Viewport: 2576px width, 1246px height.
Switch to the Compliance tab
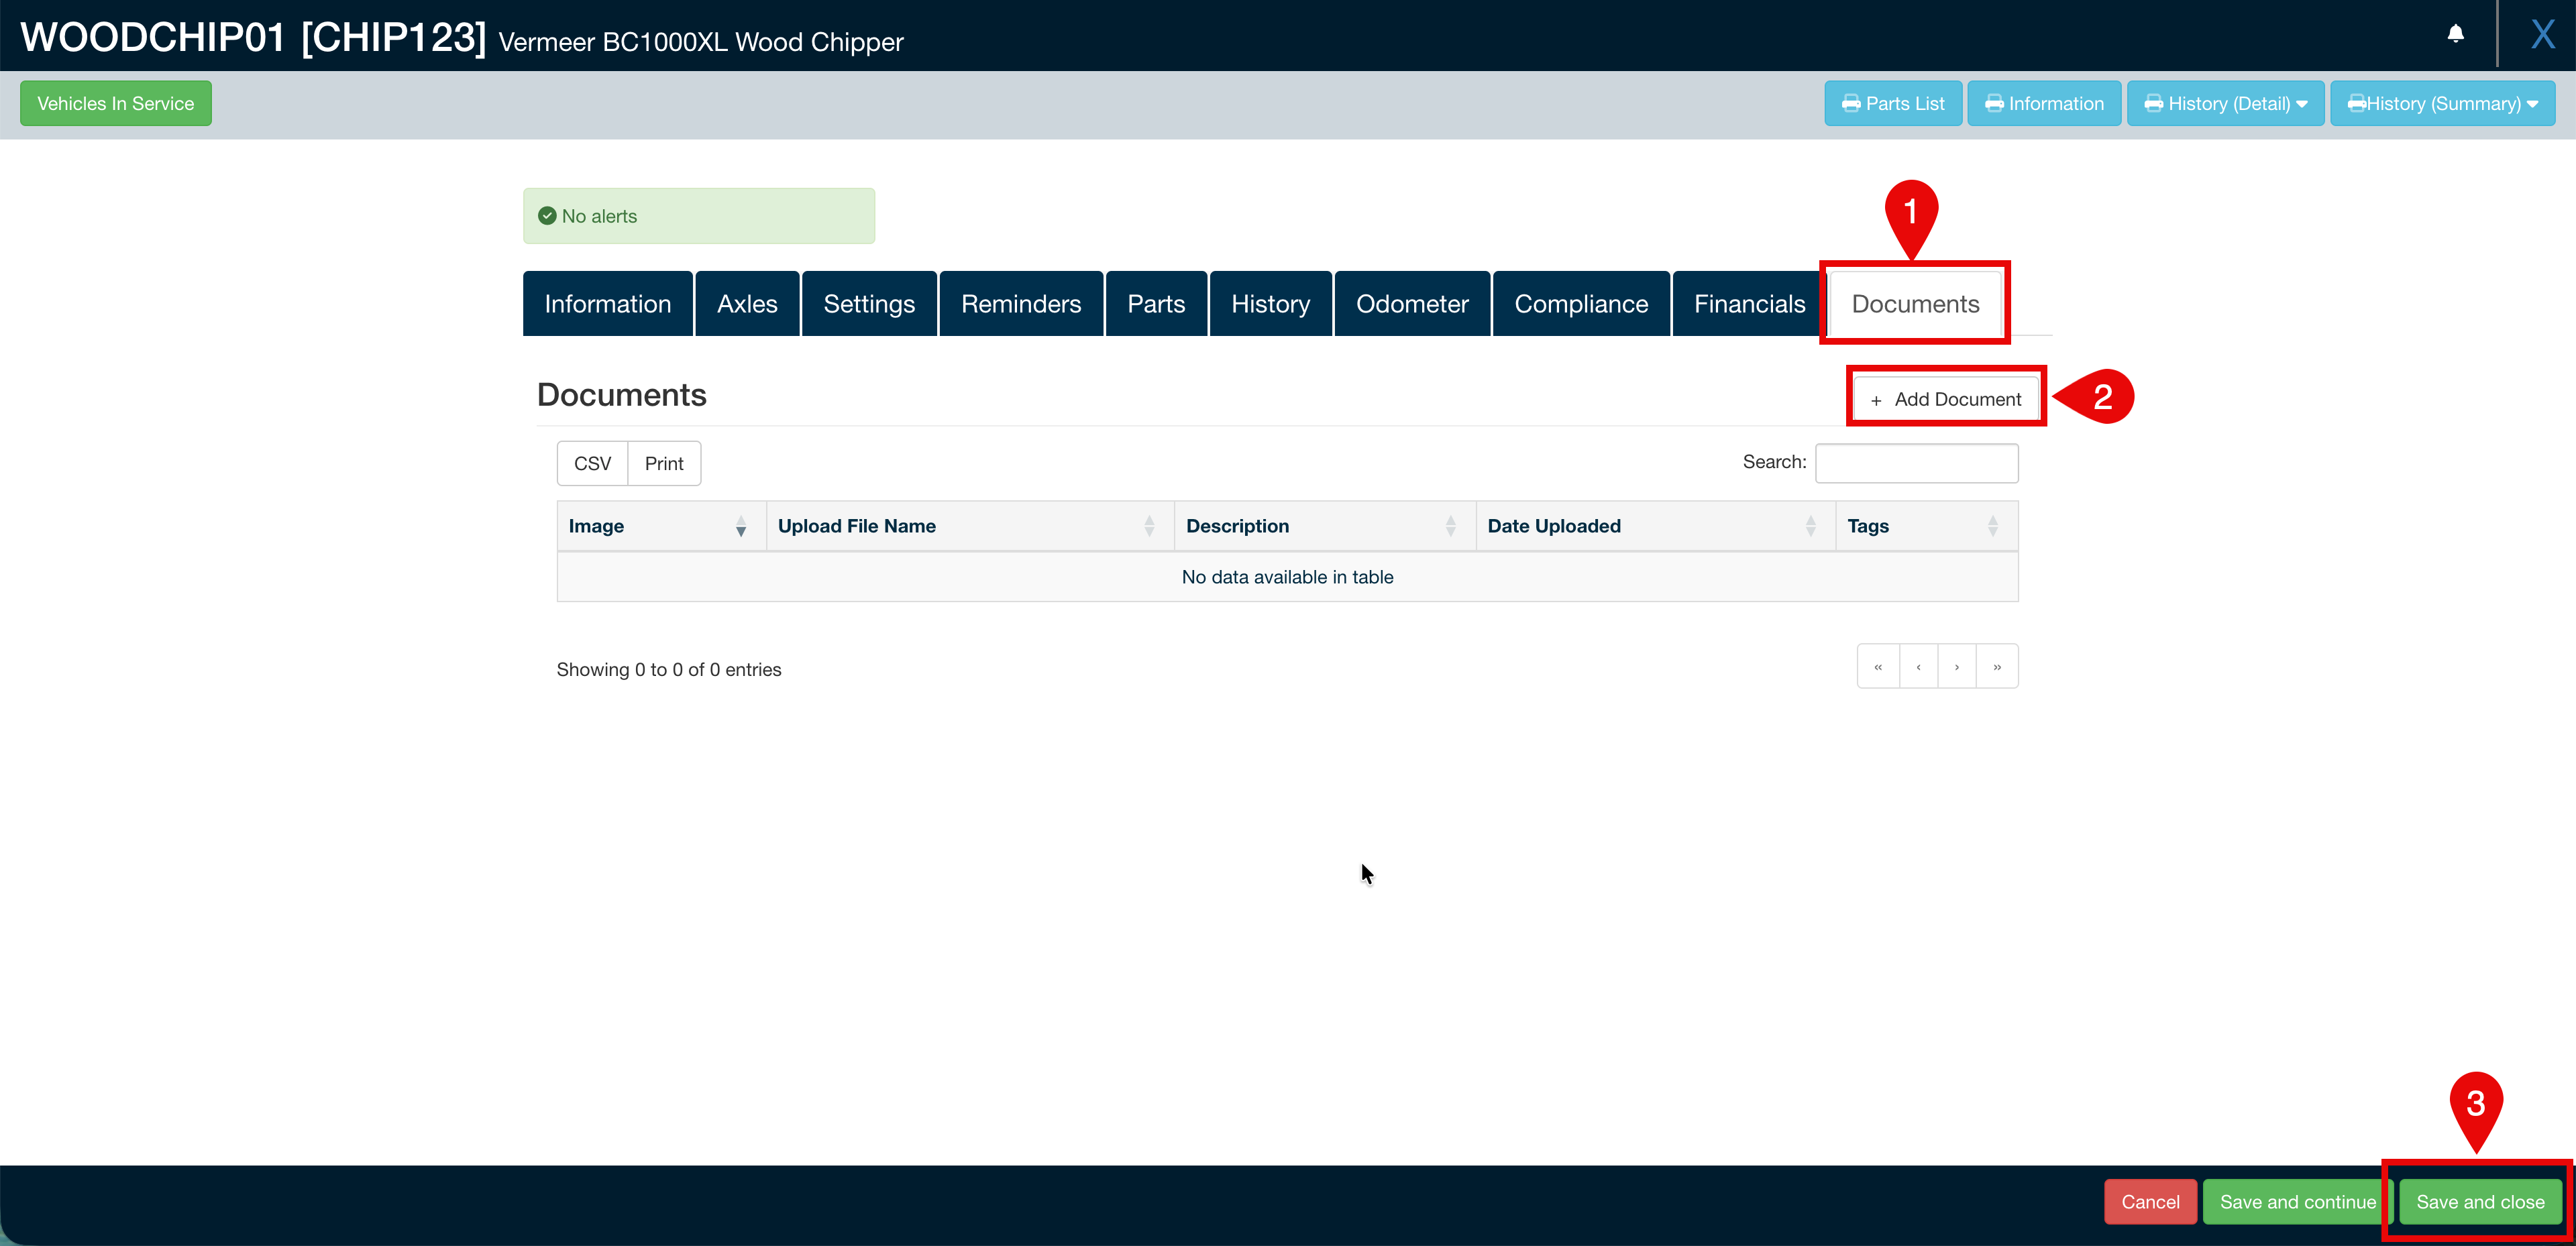pos(1581,304)
